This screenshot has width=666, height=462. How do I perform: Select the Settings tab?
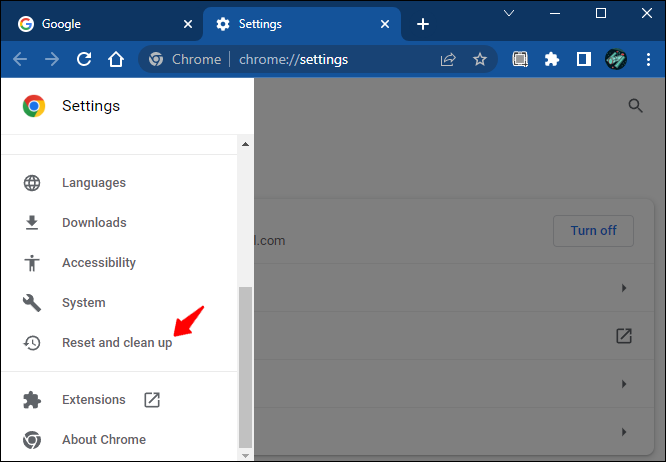click(302, 24)
